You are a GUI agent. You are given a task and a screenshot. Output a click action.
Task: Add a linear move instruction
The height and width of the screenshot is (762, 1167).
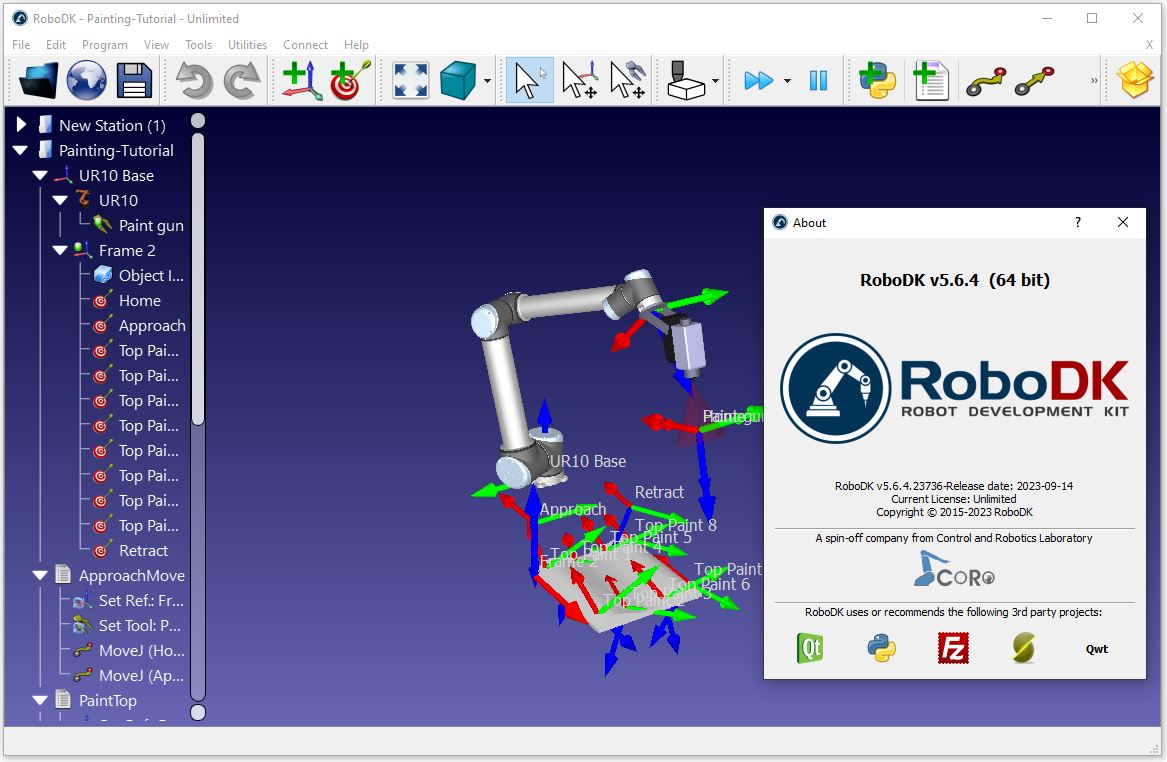(1035, 80)
